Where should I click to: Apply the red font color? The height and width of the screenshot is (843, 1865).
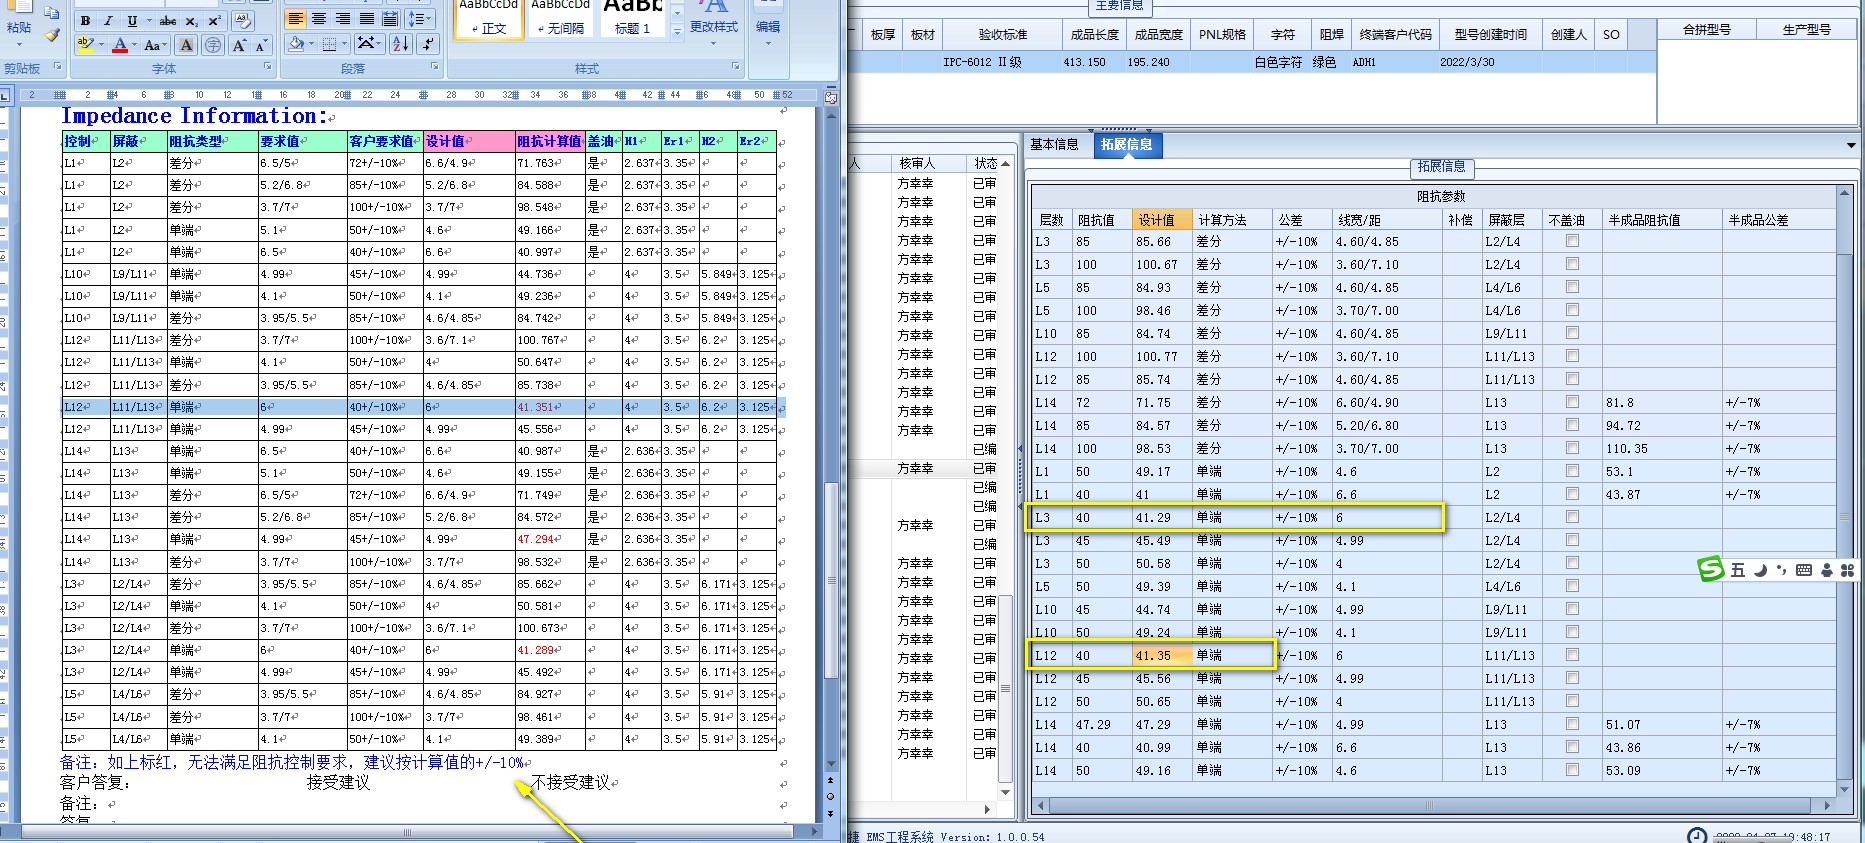tap(120, 45)
